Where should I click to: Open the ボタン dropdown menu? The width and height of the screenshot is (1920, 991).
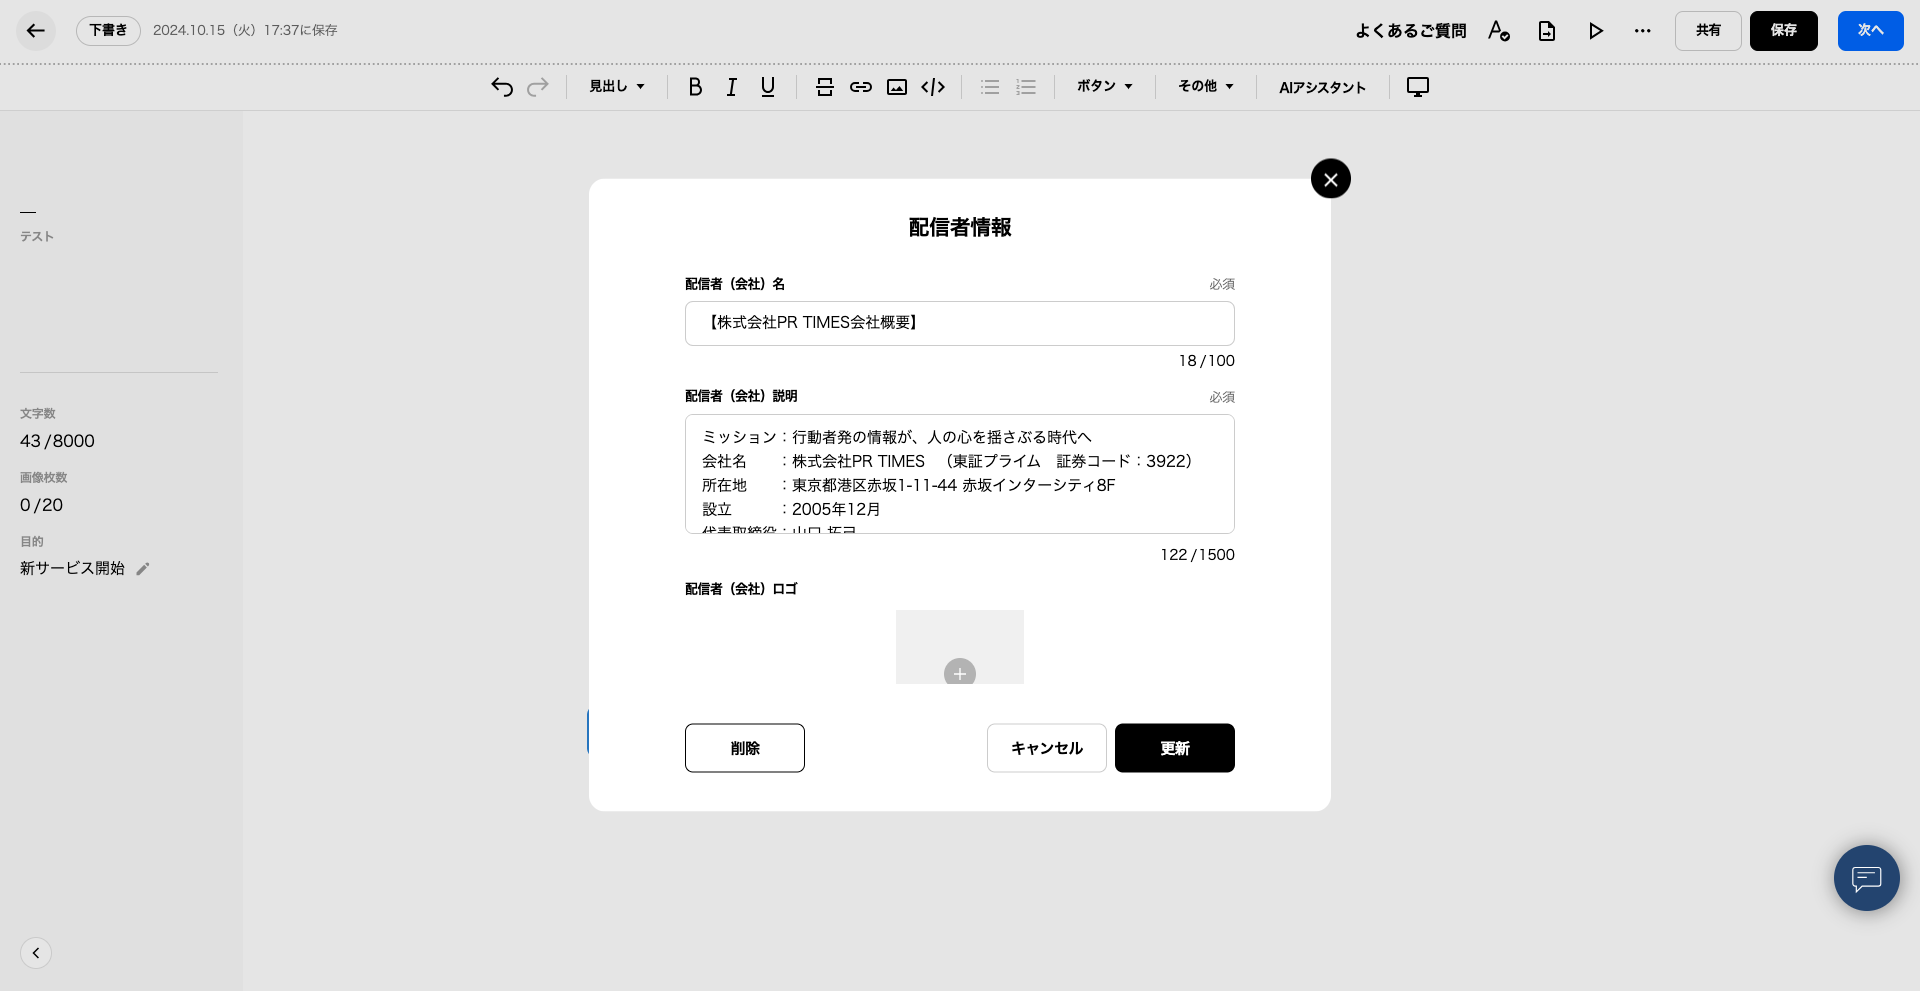click(1104, 87)
